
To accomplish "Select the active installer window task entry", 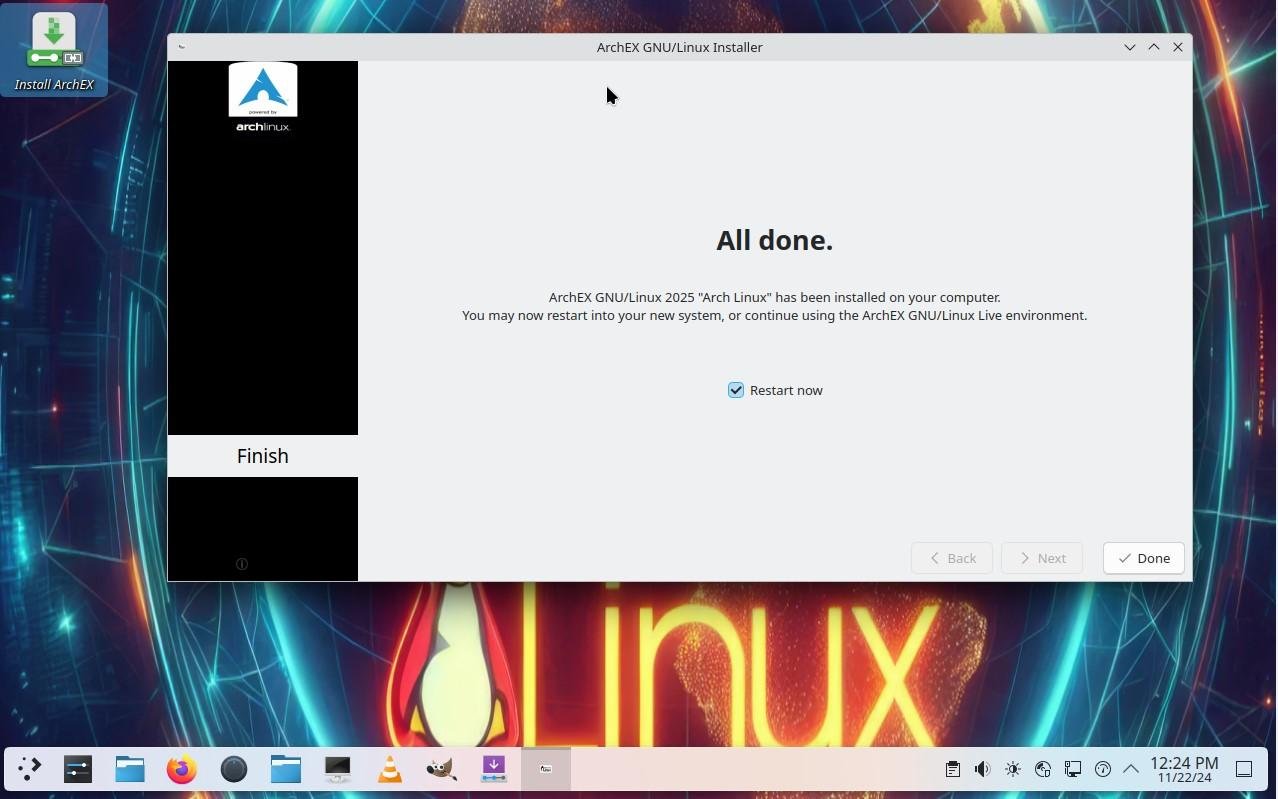I will pos(545,769).
